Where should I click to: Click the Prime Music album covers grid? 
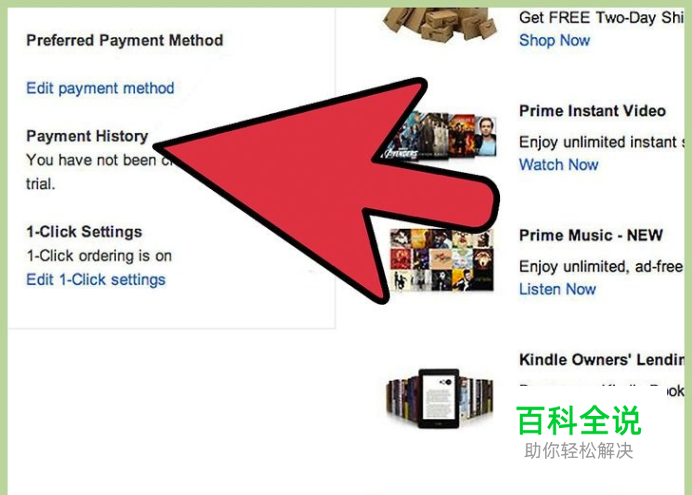pos(441,260)
